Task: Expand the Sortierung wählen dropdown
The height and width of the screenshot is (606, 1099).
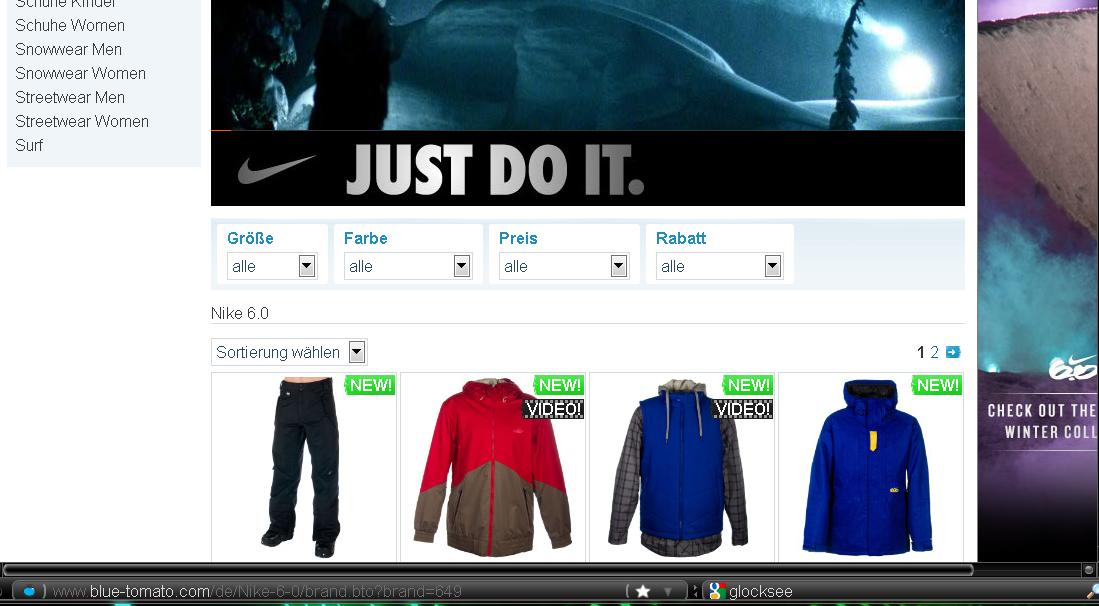Action: coord(289,352)
